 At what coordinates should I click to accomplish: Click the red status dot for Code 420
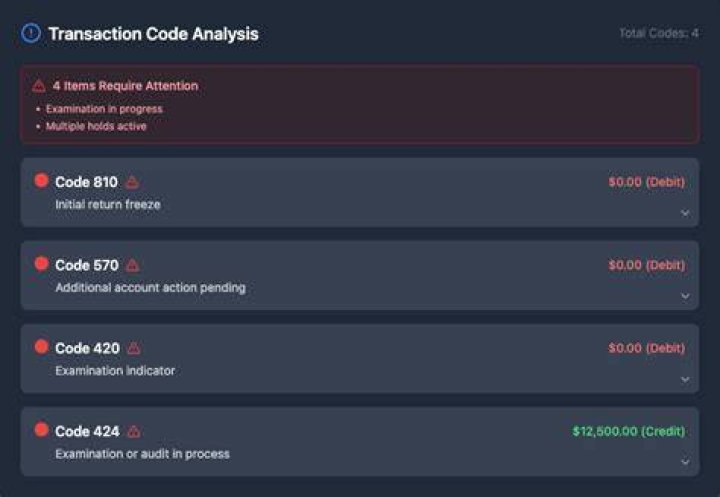pos(41,346)
